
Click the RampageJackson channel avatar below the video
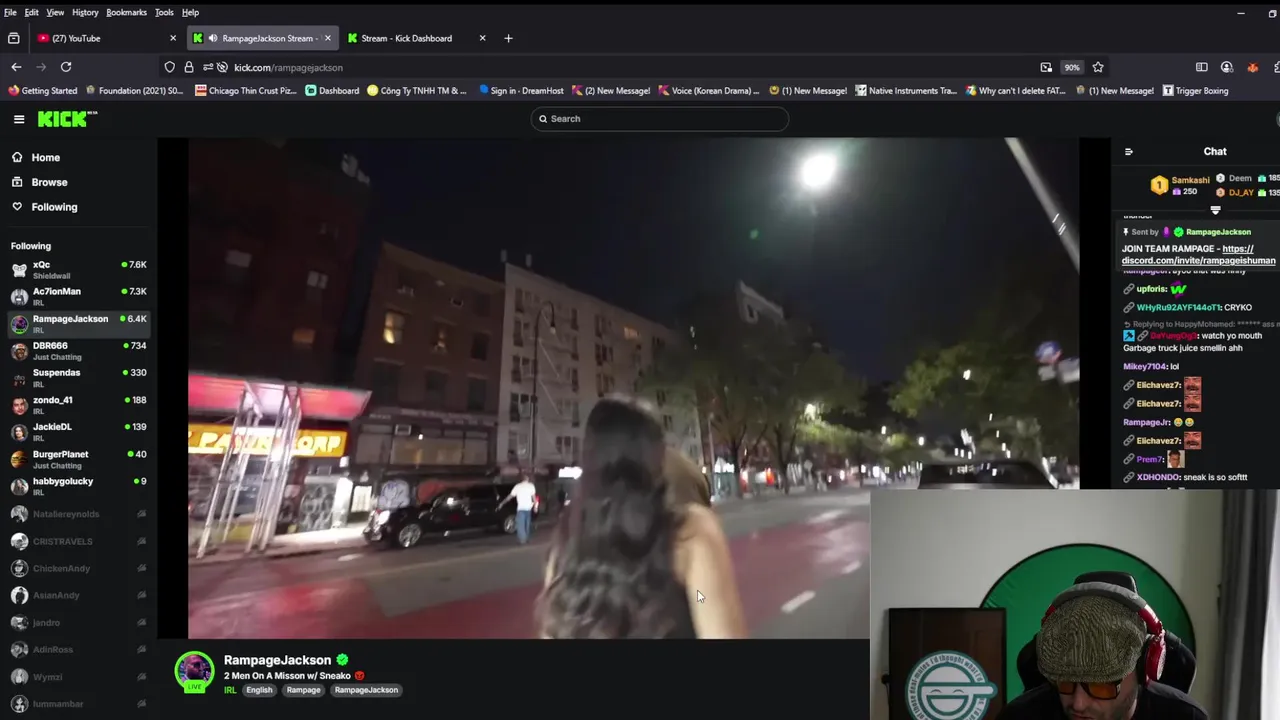194,671
